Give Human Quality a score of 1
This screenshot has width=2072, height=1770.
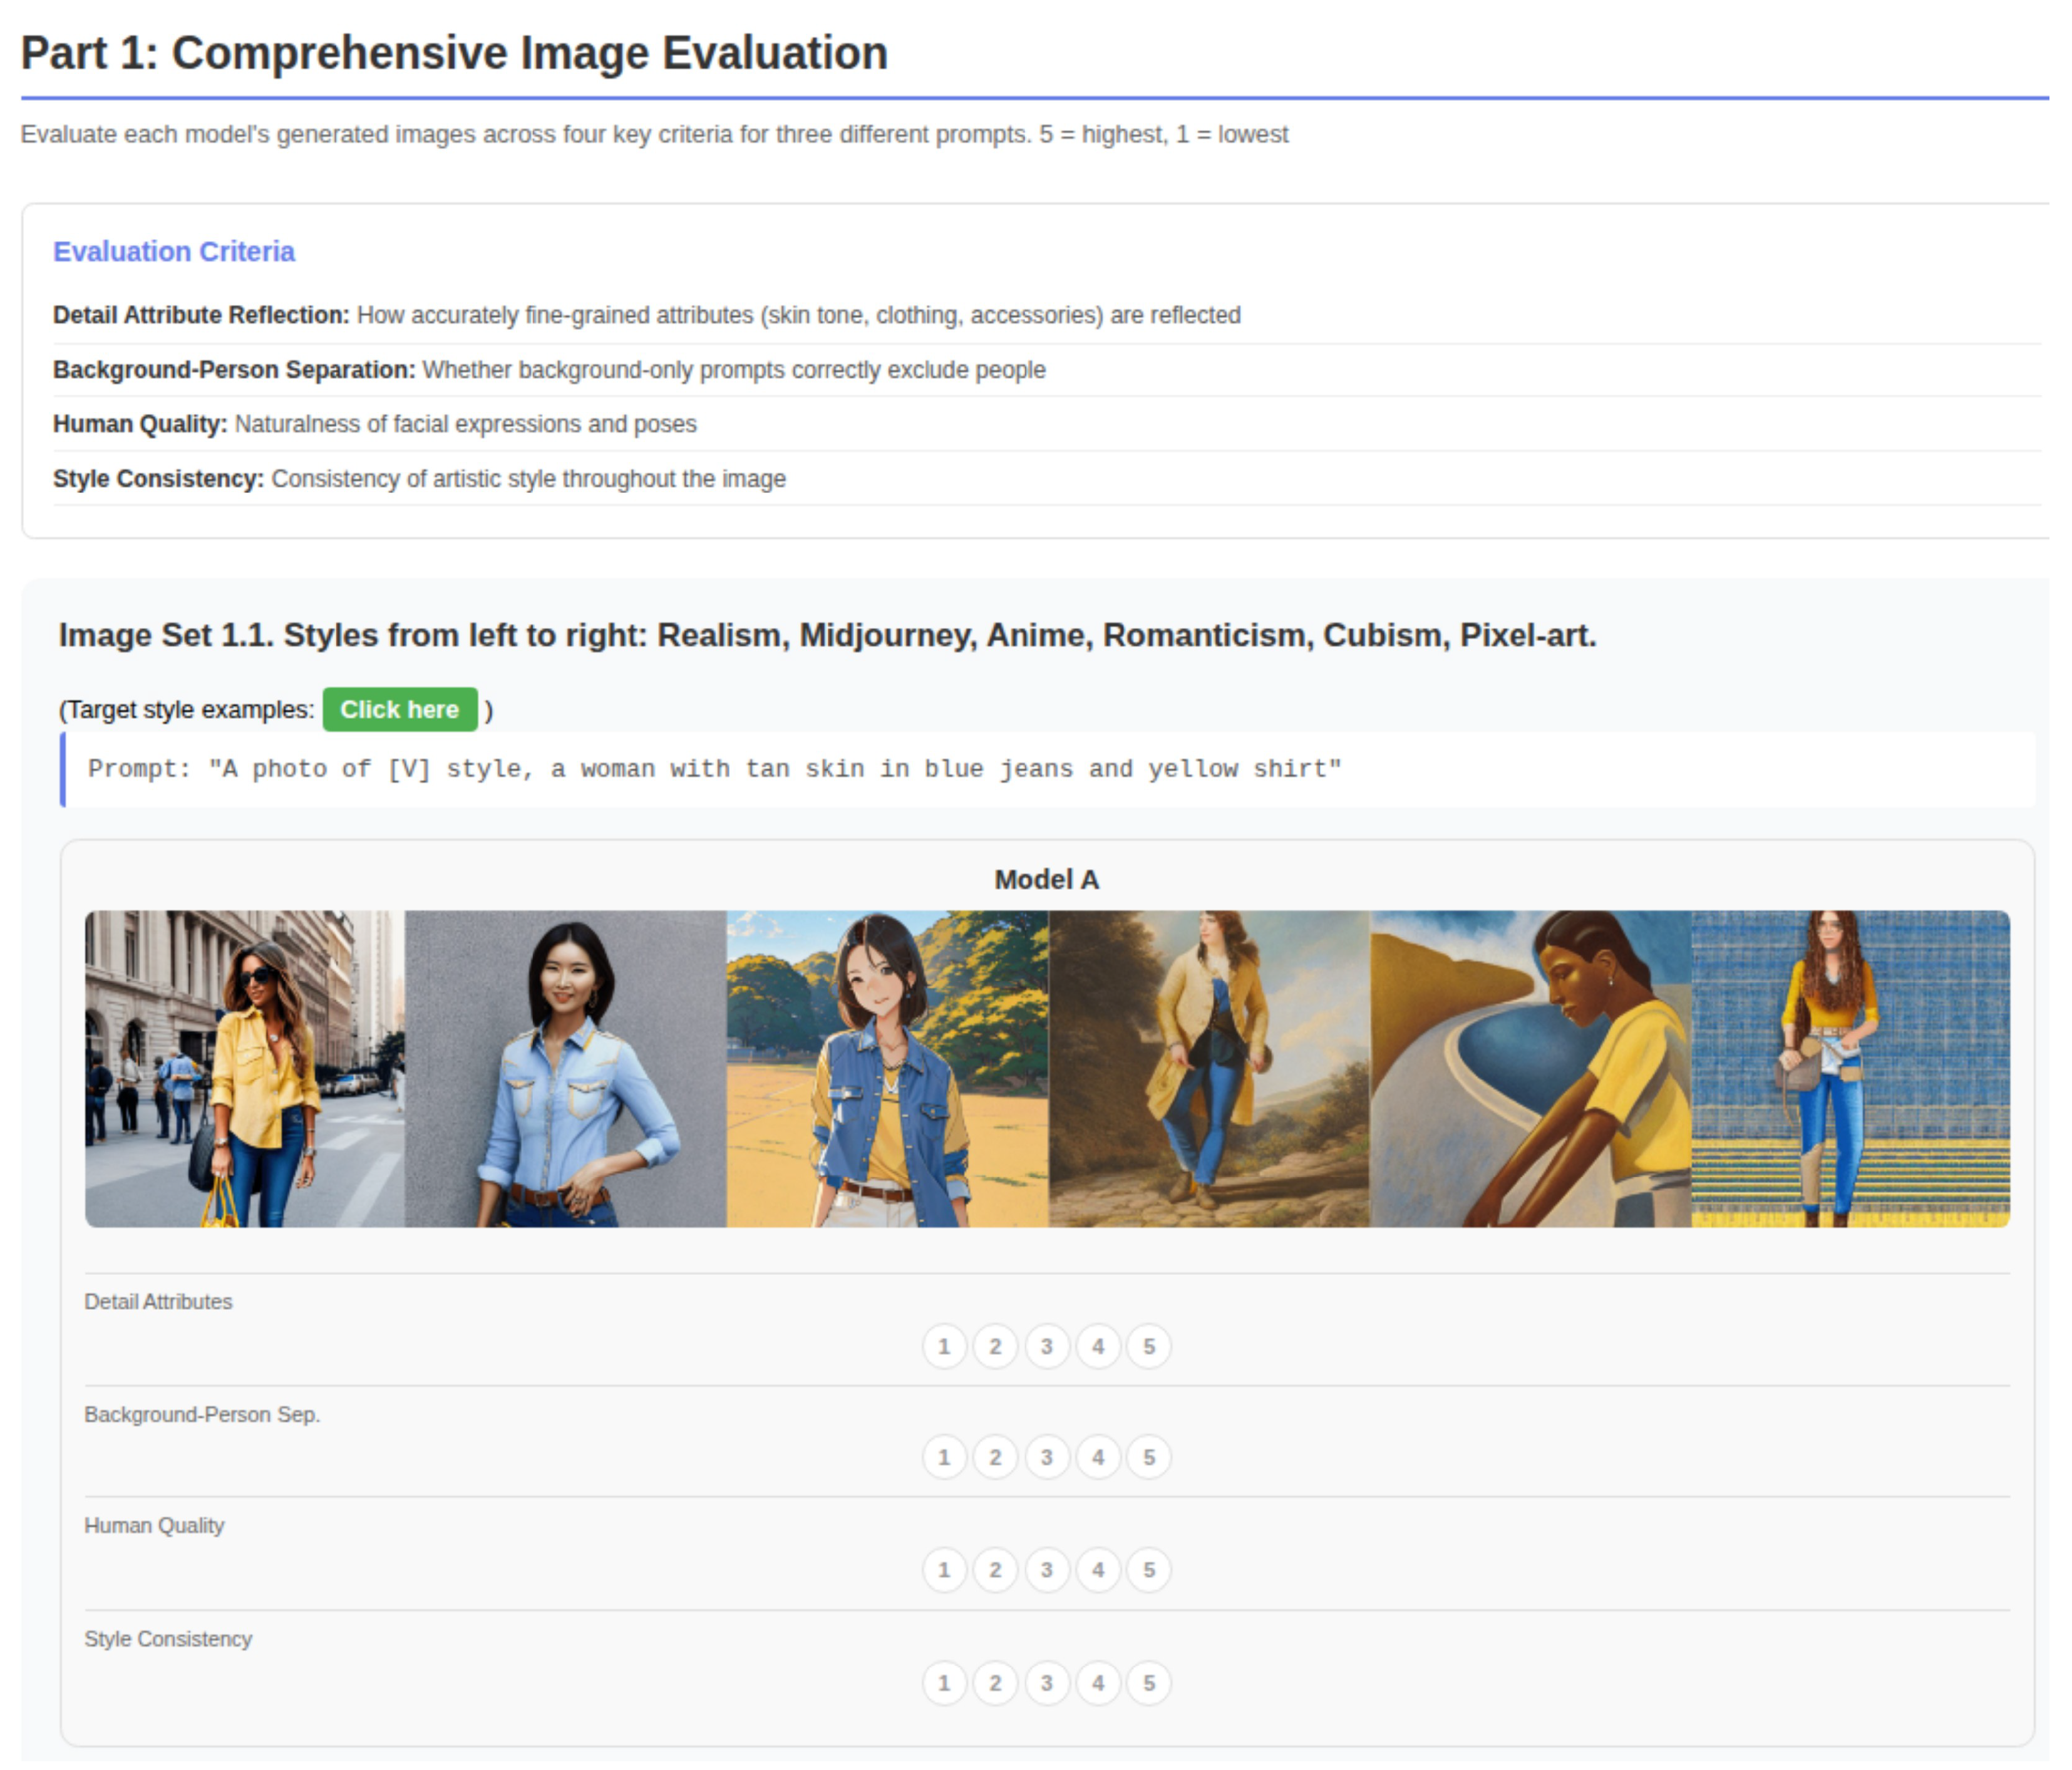[x=943, y=1569]
